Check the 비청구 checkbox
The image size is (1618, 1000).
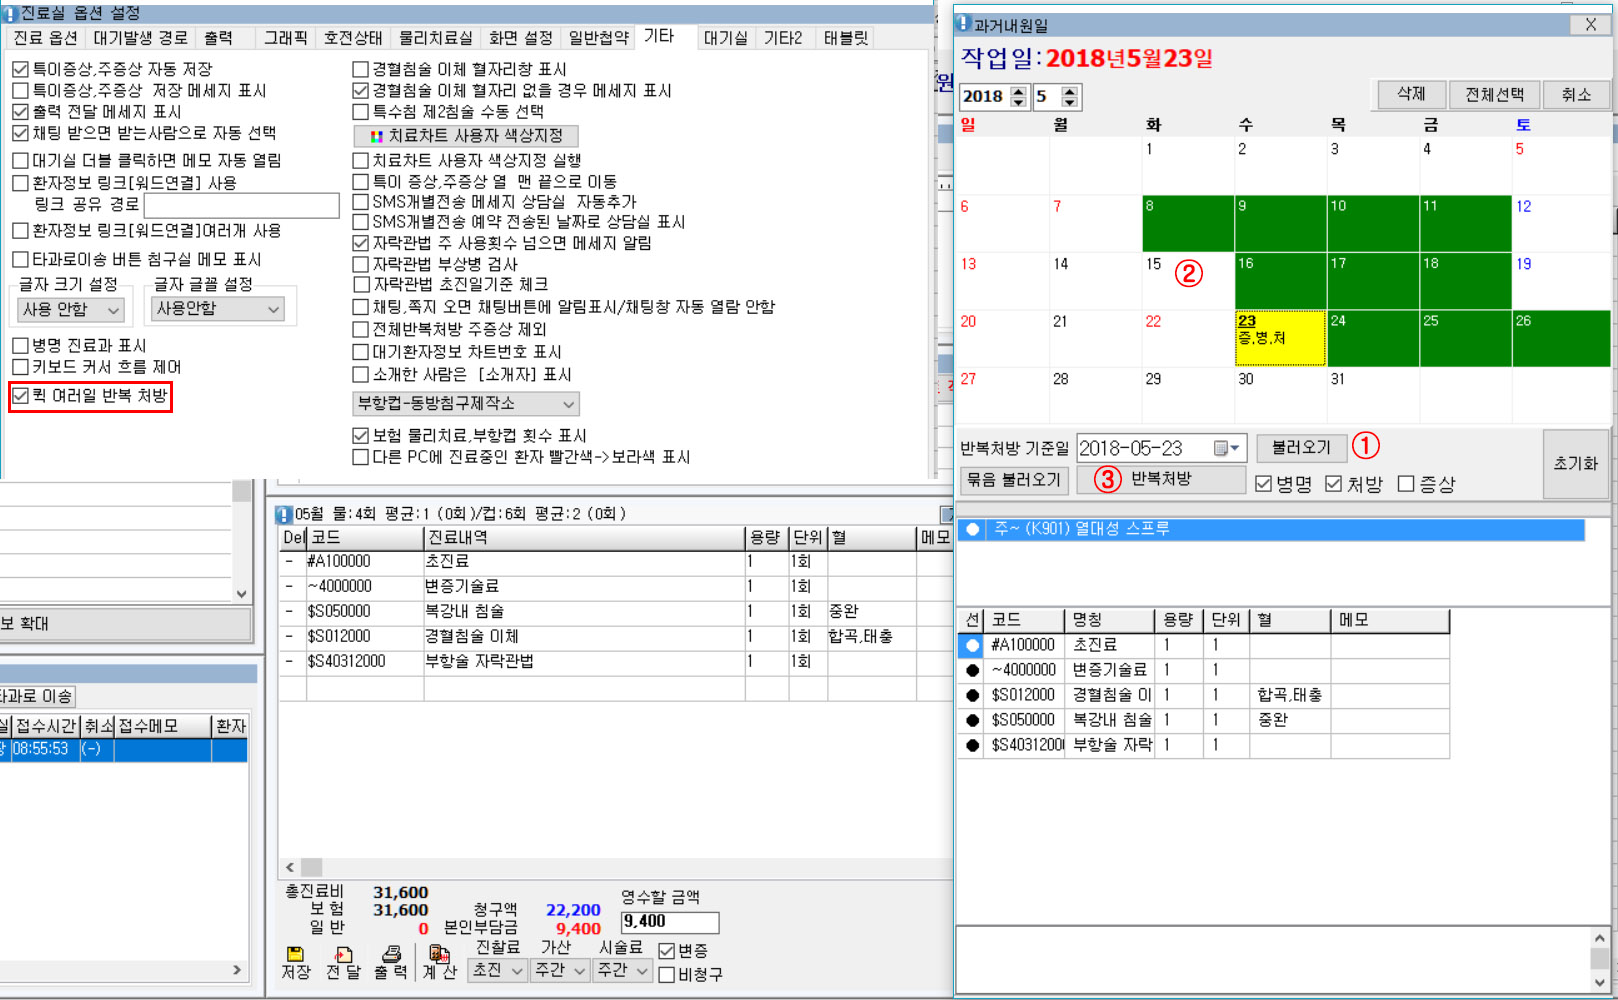[x=667, y=974]
